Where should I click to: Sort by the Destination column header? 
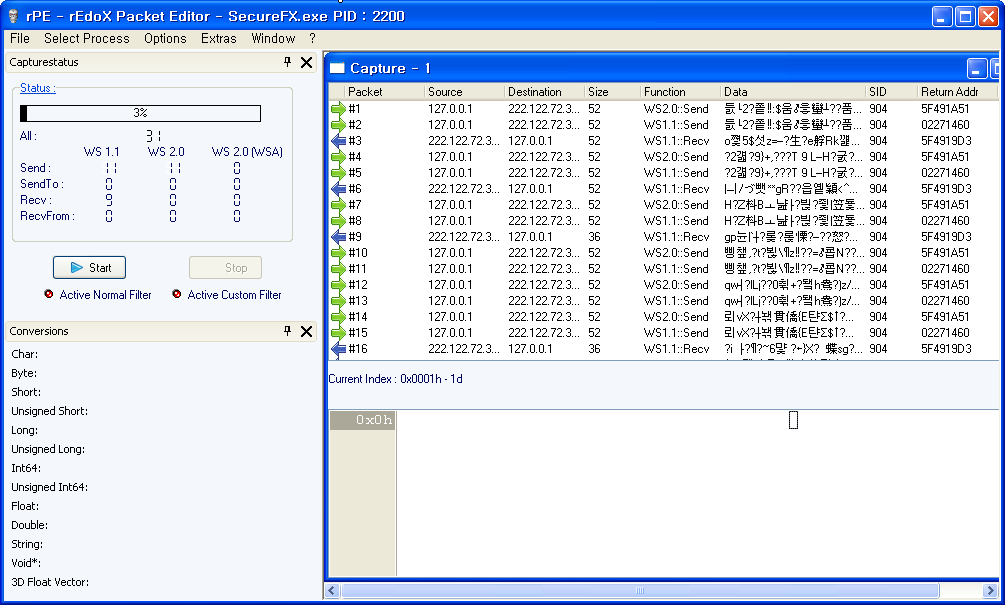click(544, 92)
